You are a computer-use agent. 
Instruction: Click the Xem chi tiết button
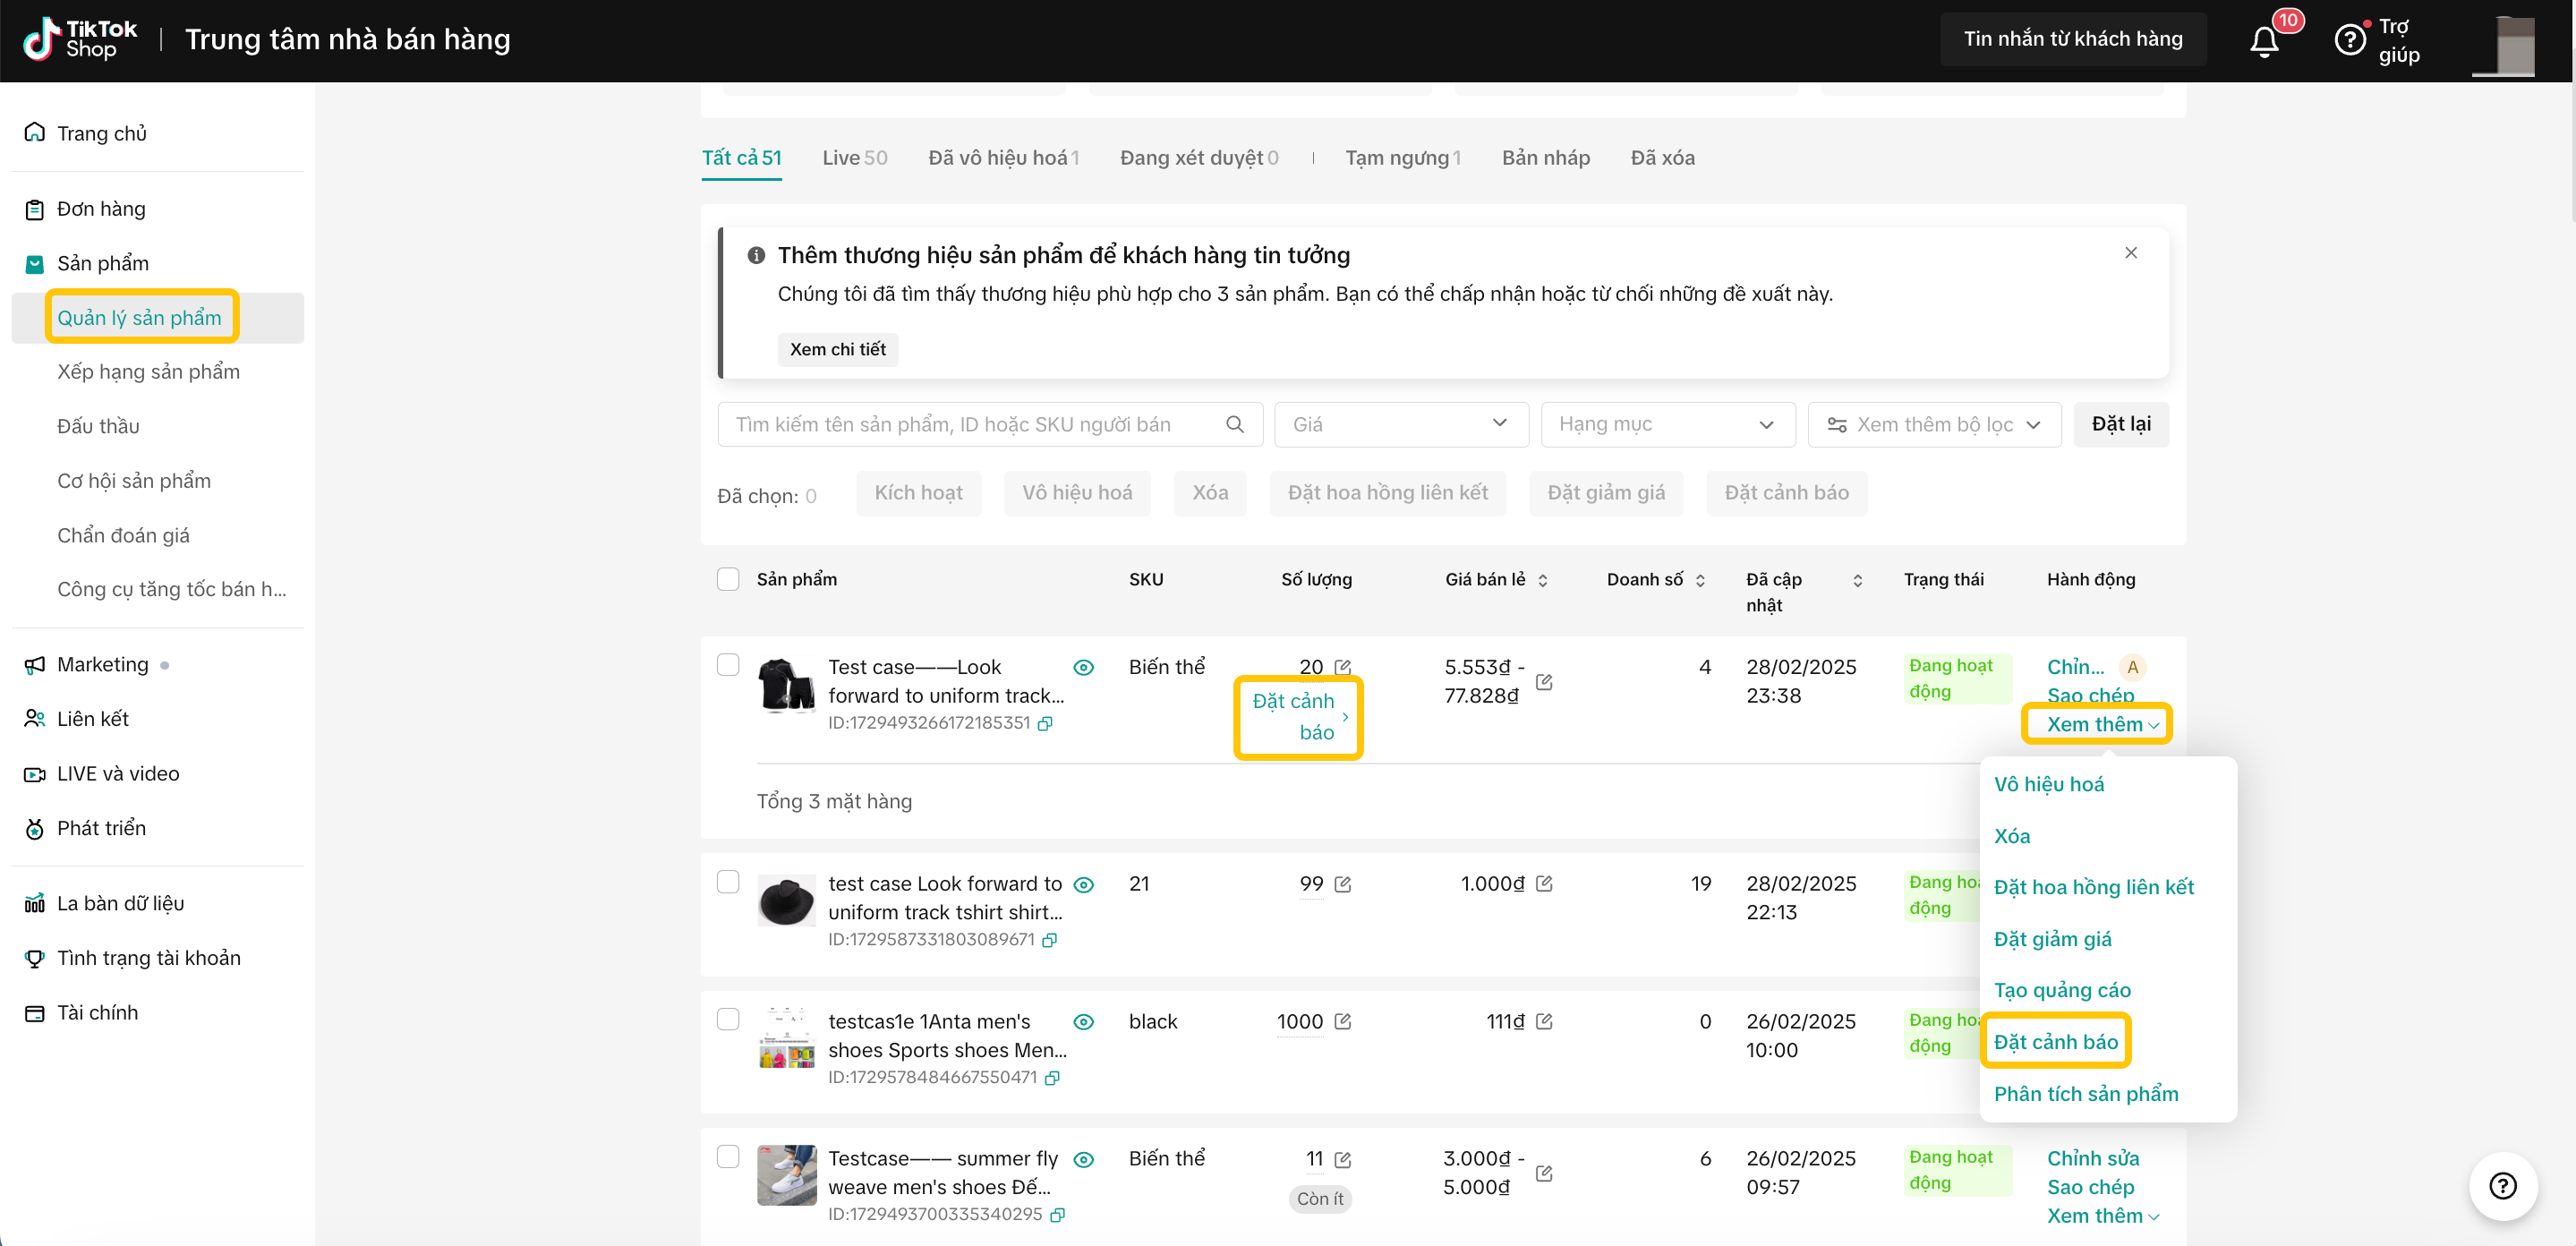click(837, 349)
